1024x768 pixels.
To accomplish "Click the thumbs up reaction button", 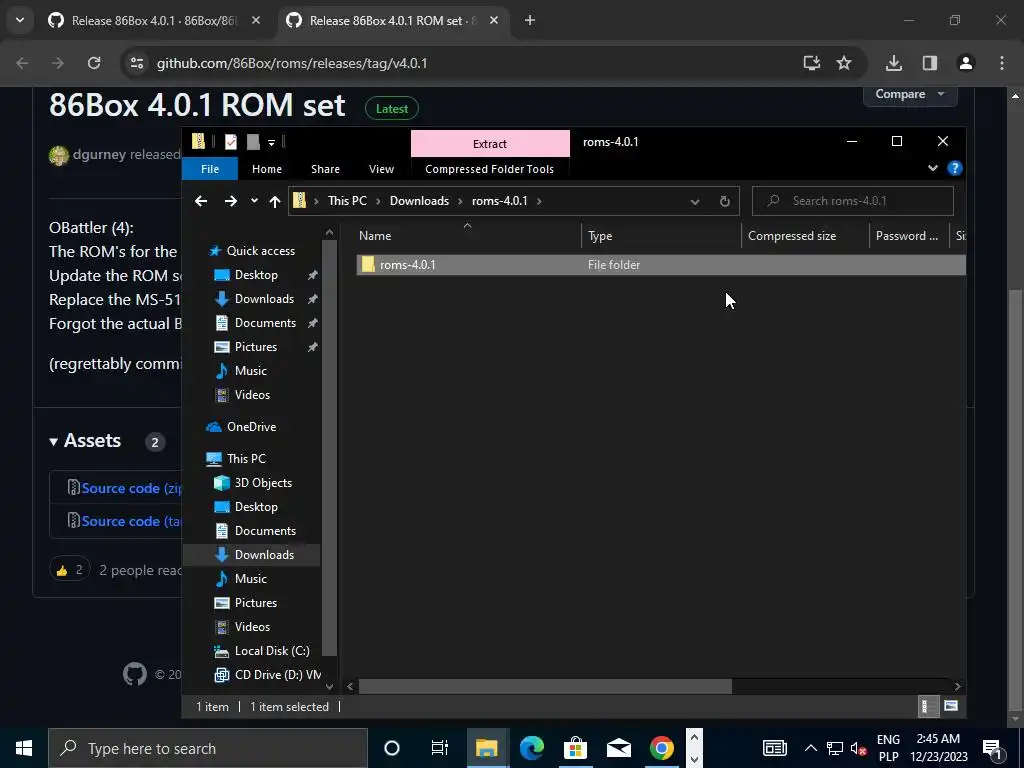I will (69, 570).
